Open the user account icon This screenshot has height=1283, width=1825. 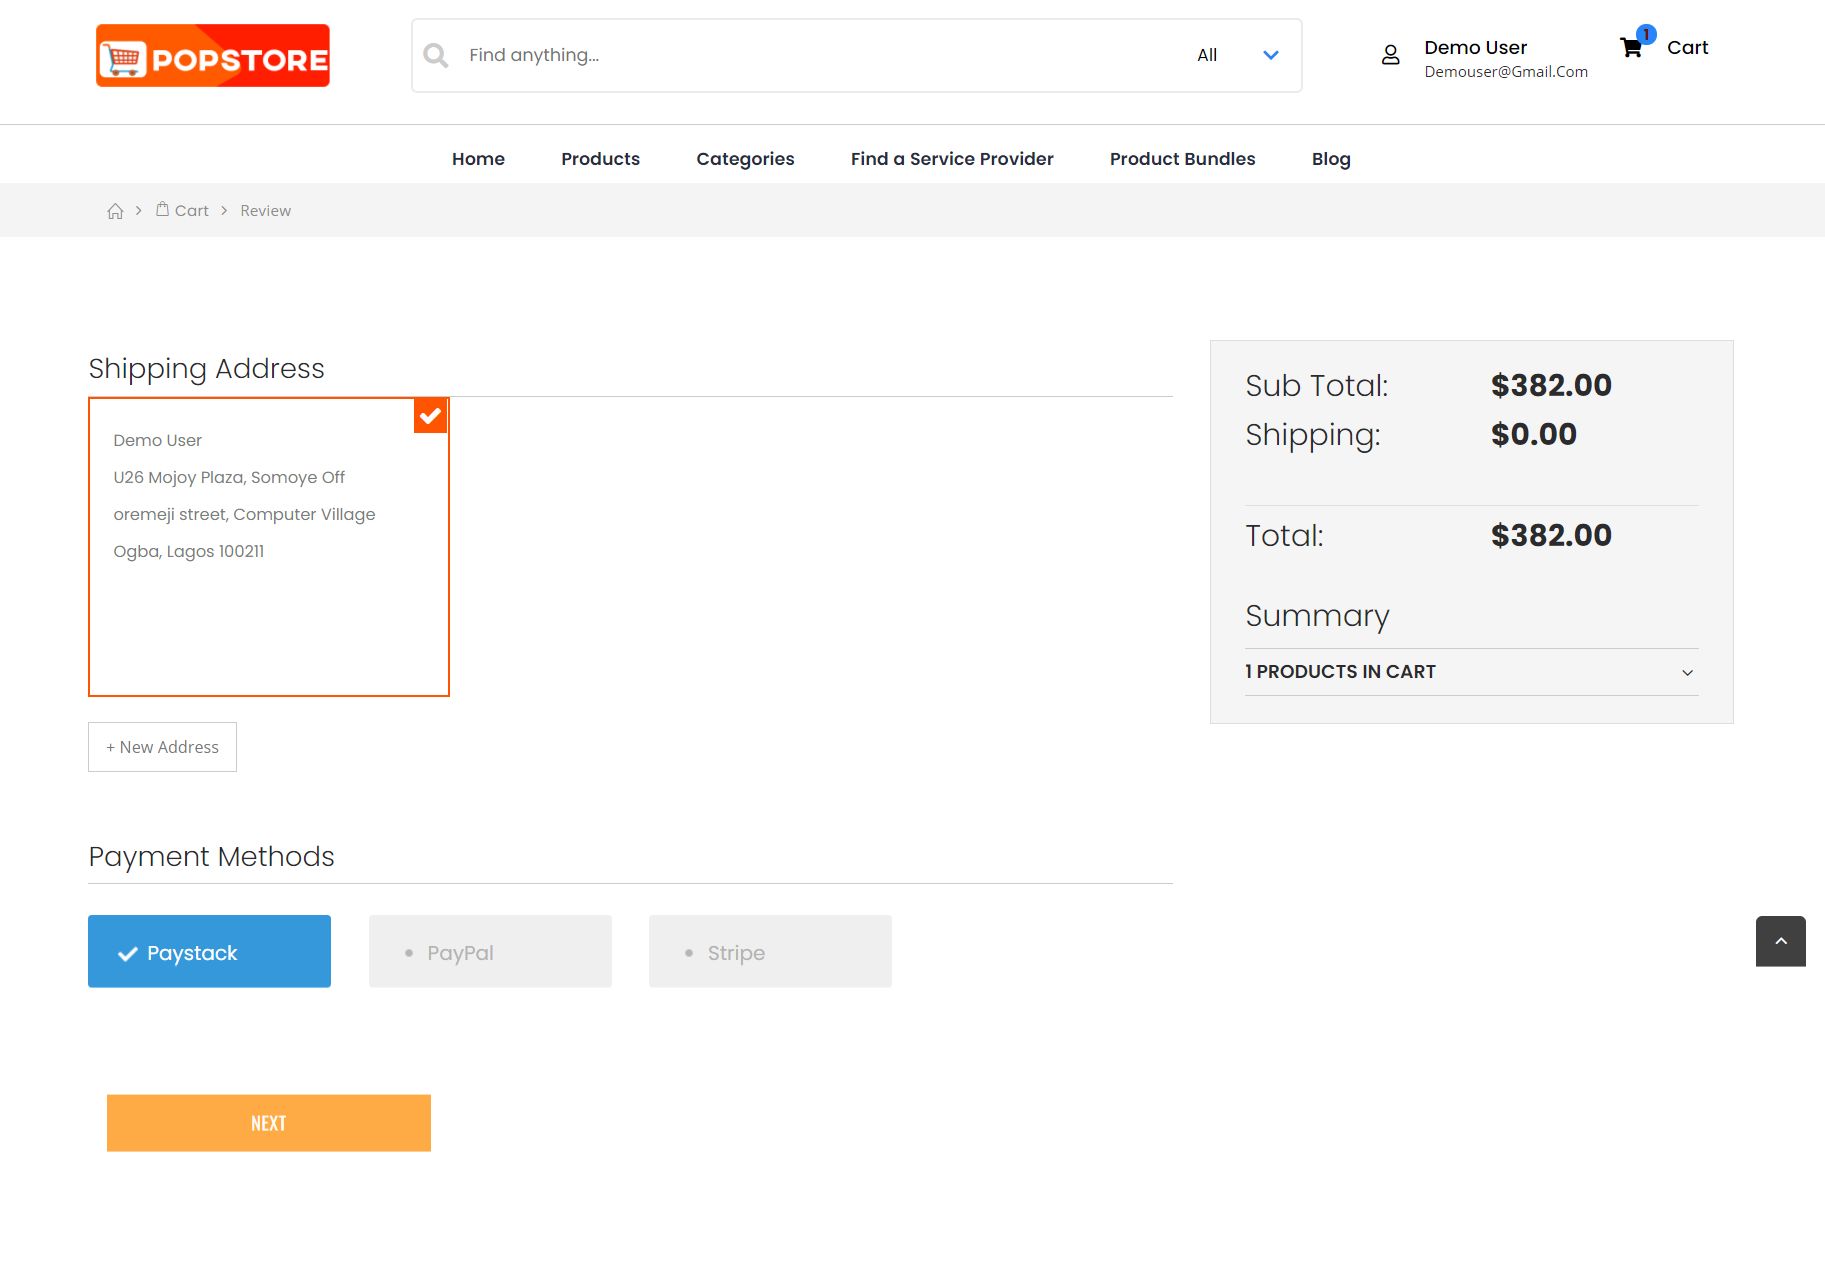(x=1390, y=55)
